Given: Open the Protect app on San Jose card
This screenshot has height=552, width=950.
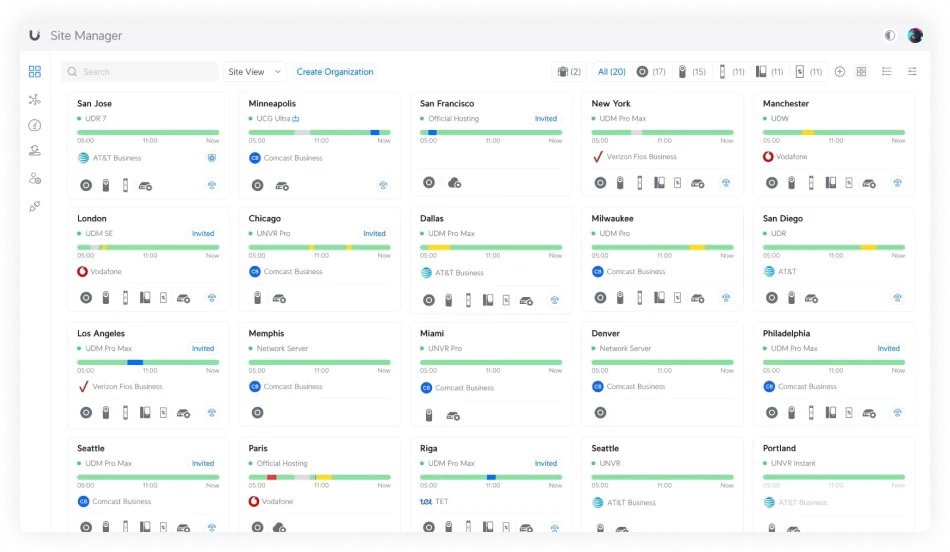Looking at the screenshot, I should 106,185.
